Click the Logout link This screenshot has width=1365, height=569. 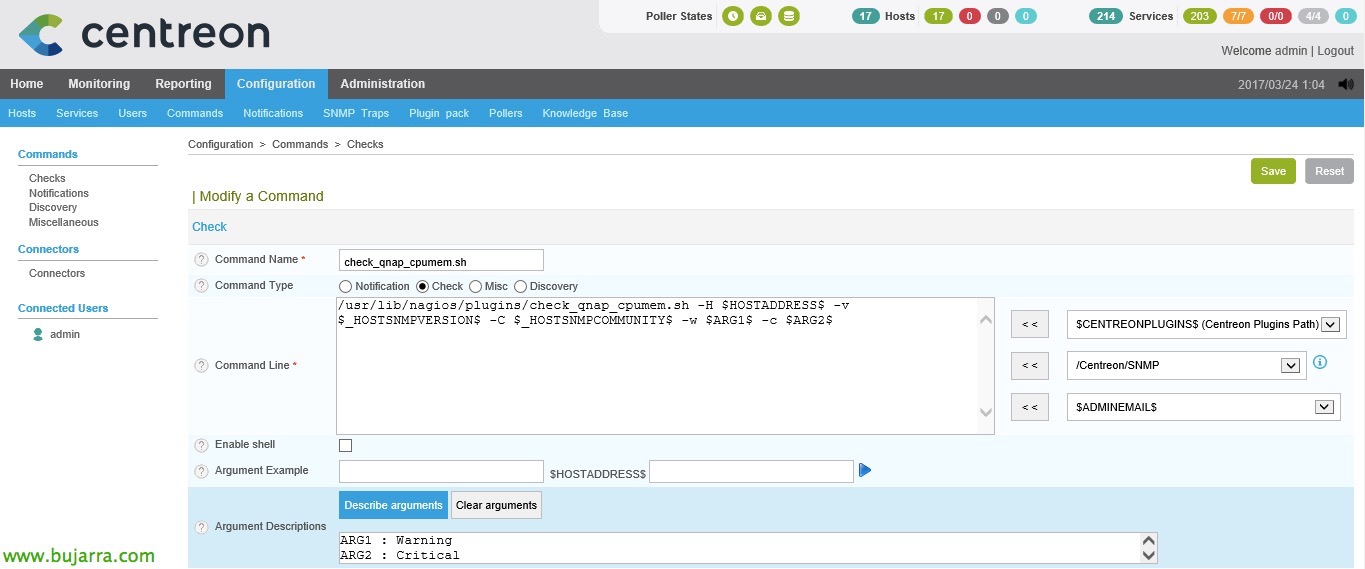coord(1335,51)
